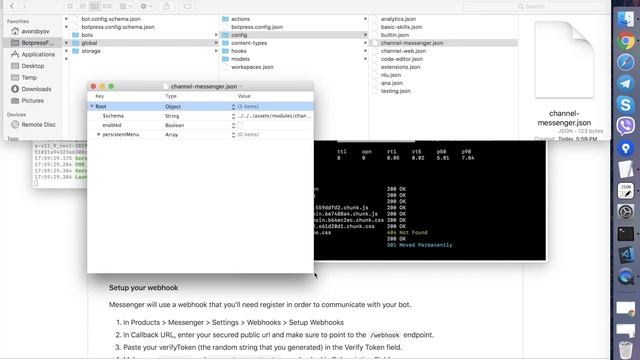
Task: Collapse the Root object row
Action: click(92, 106)
